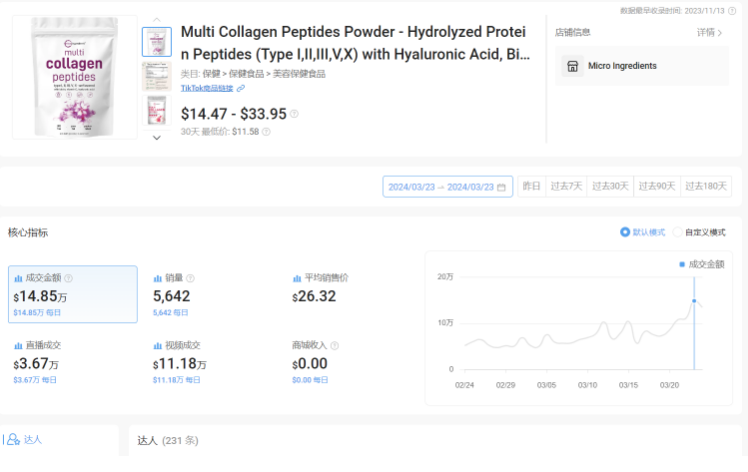Image resolution: width=748 pixels, height=472 pixels.
Task: Switch to 自定义模式 radio option
Action: (x=677, y=232)
